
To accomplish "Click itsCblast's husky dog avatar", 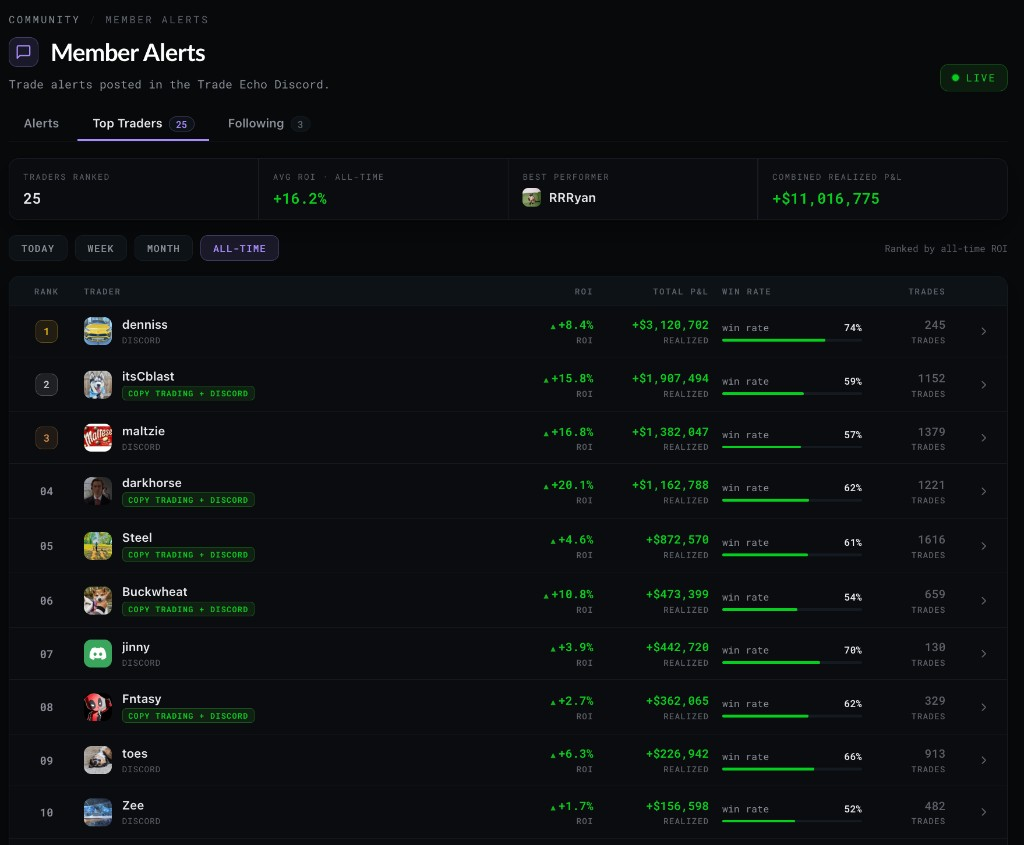I will 98,385.
